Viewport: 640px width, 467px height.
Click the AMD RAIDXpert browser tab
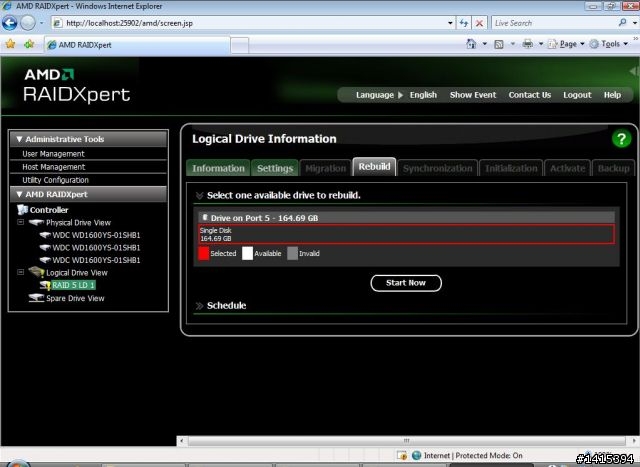coord(137,44)
